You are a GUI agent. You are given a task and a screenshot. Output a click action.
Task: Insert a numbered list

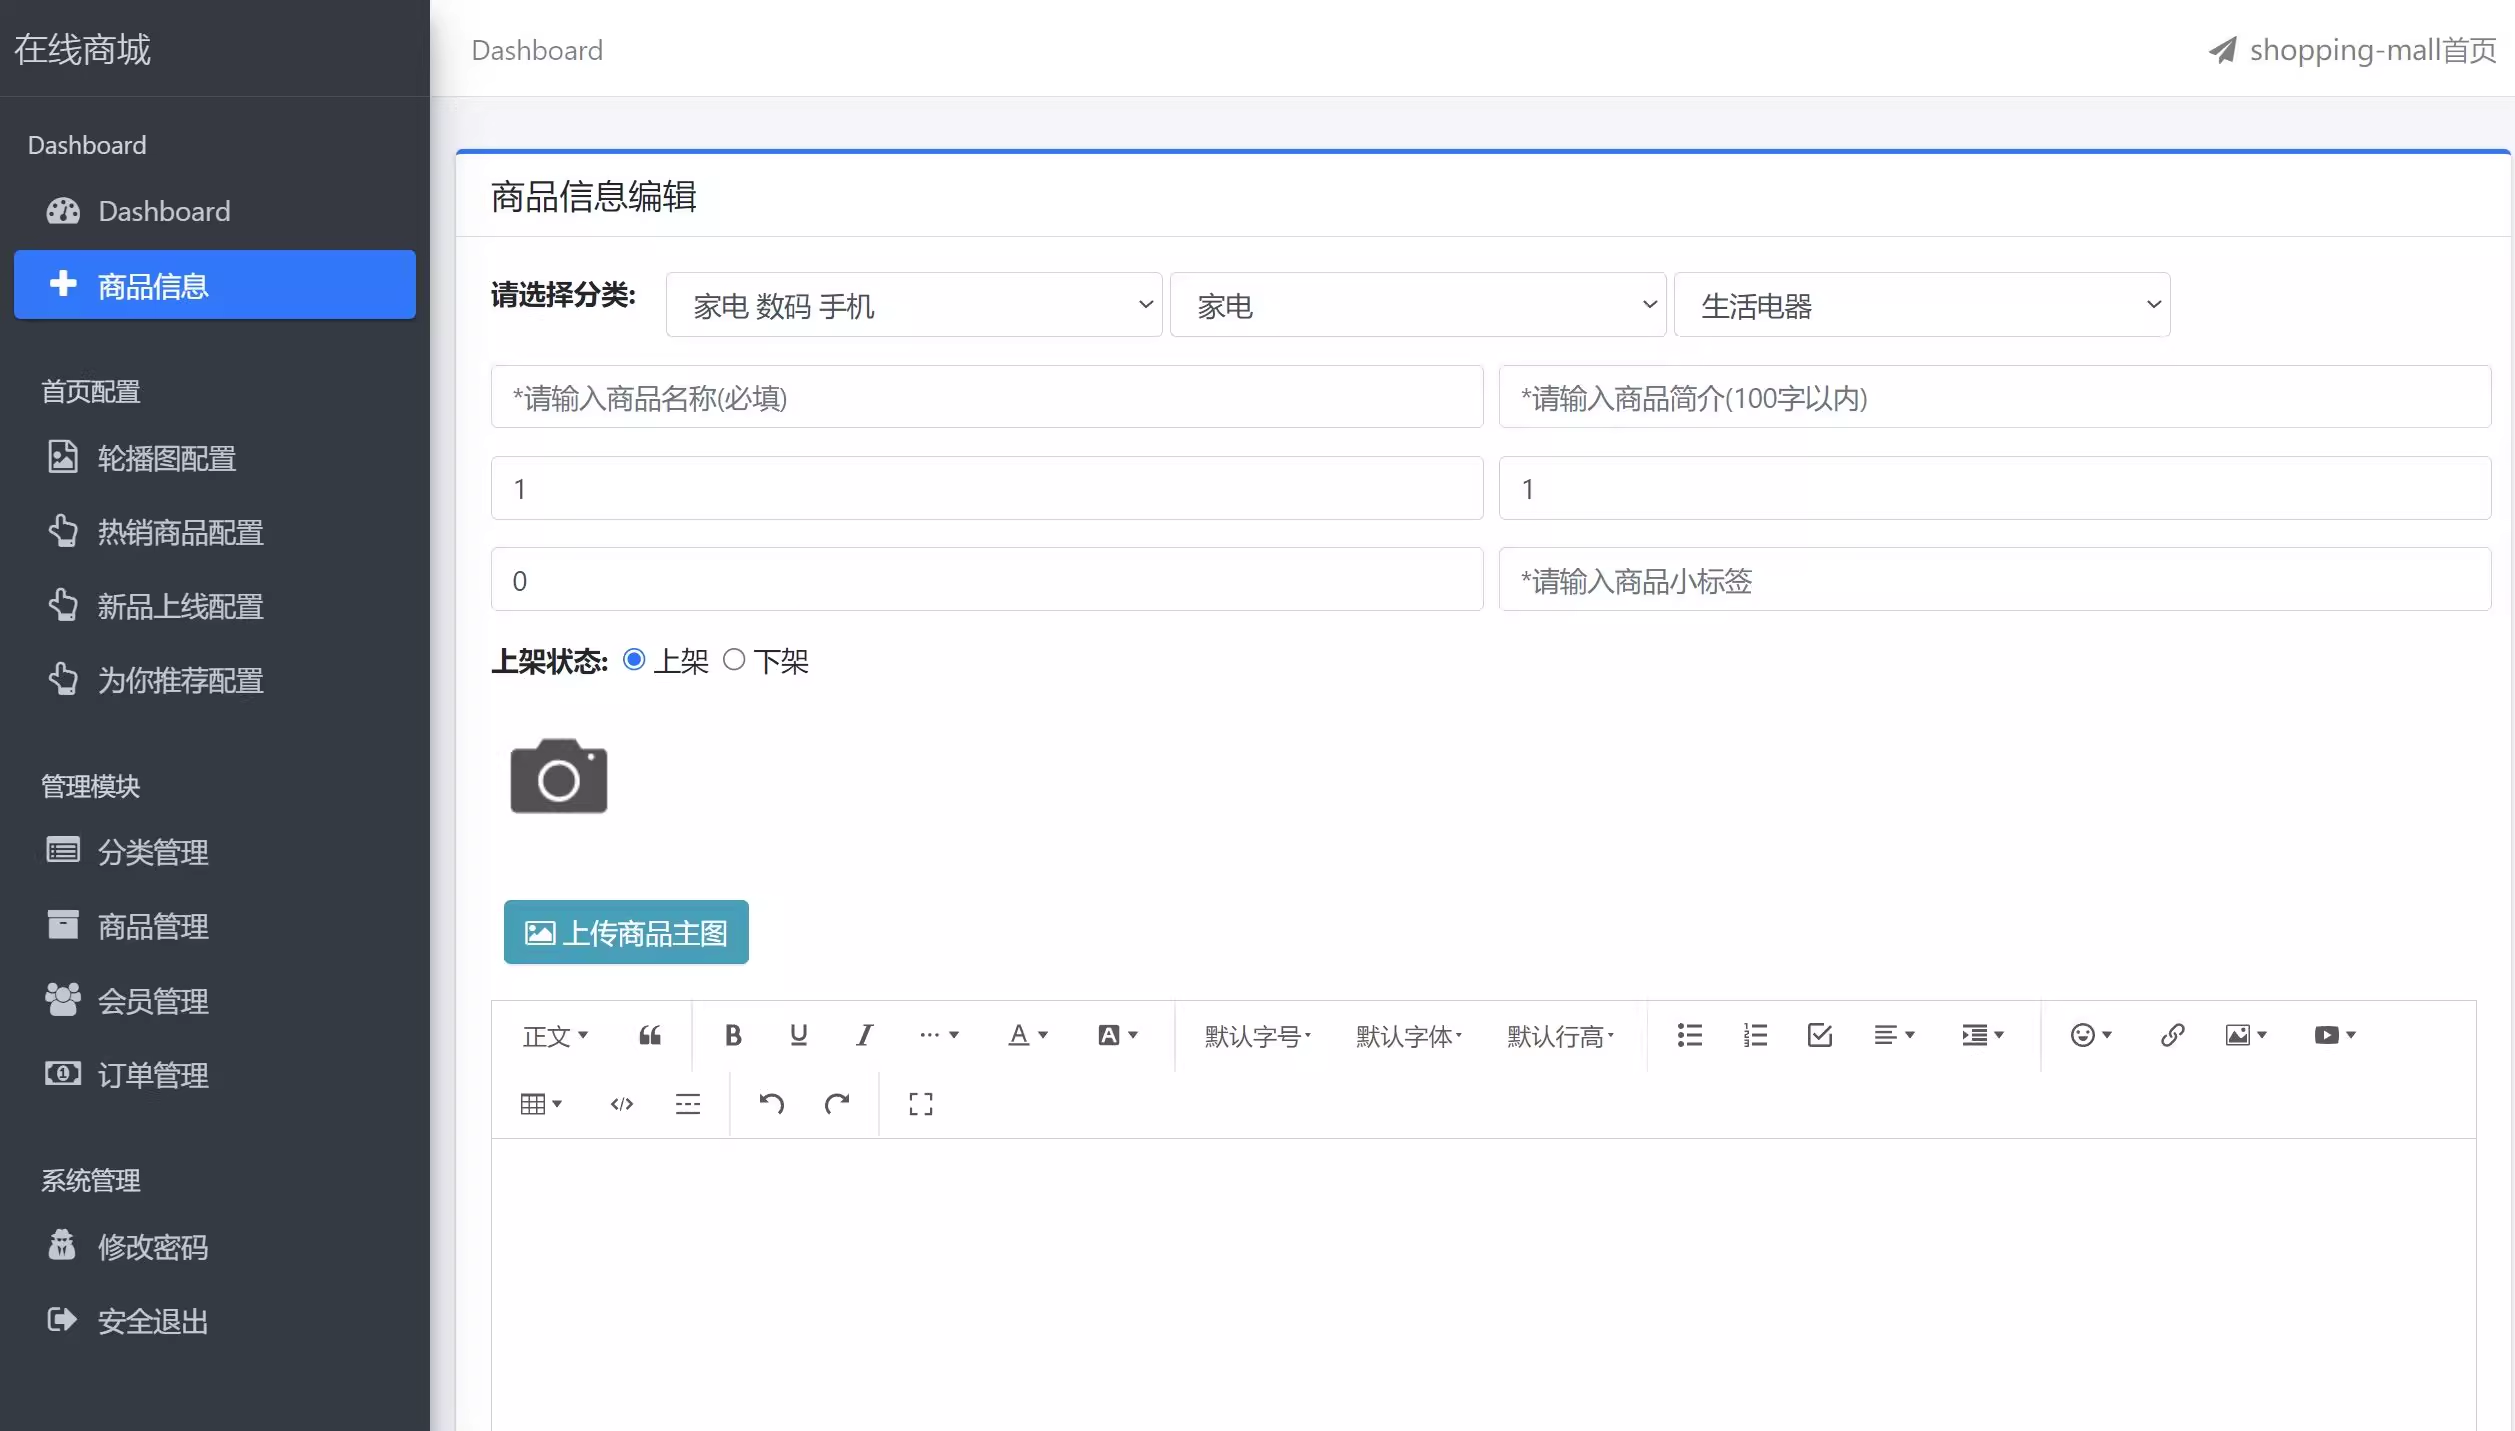tap(1755, 1035)
